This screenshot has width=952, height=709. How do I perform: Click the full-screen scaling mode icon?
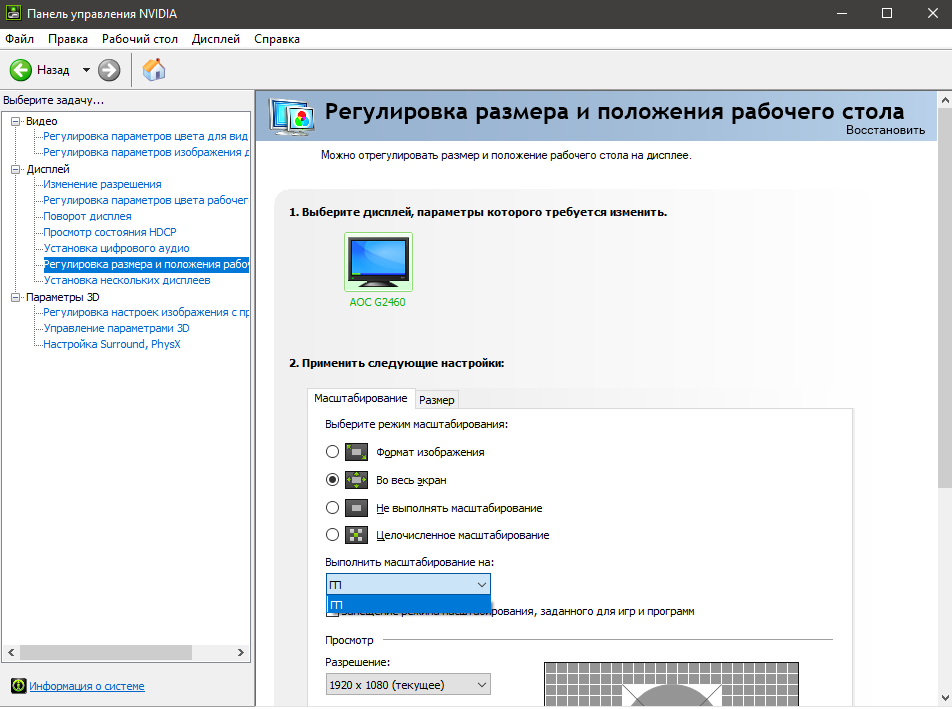point(356,480)
